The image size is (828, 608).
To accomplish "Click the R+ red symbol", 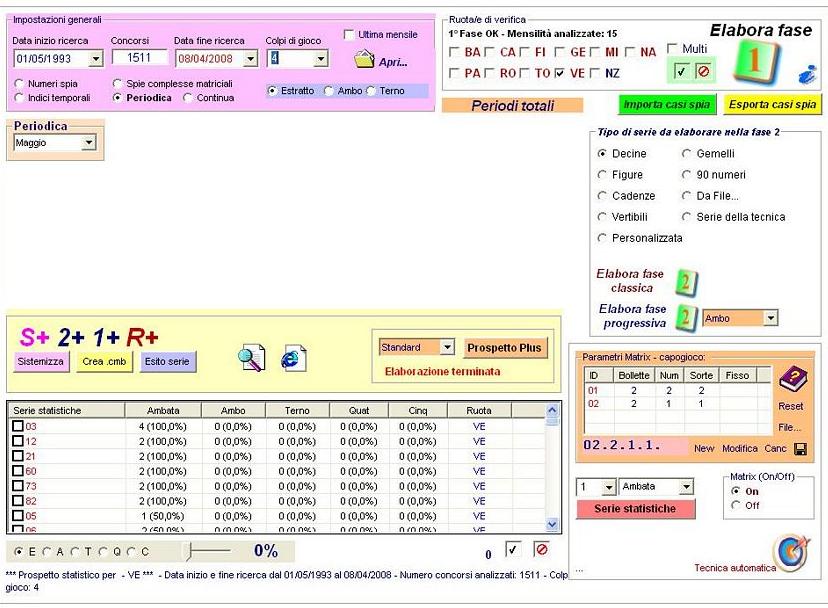I will [142, 337].
